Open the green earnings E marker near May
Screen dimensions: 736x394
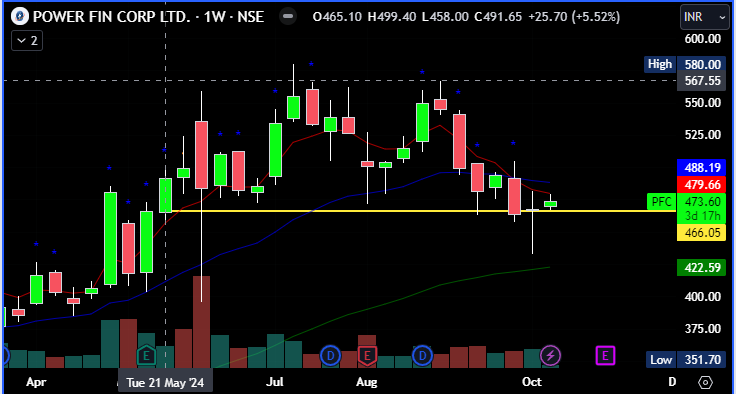click(x=146, y=355)
